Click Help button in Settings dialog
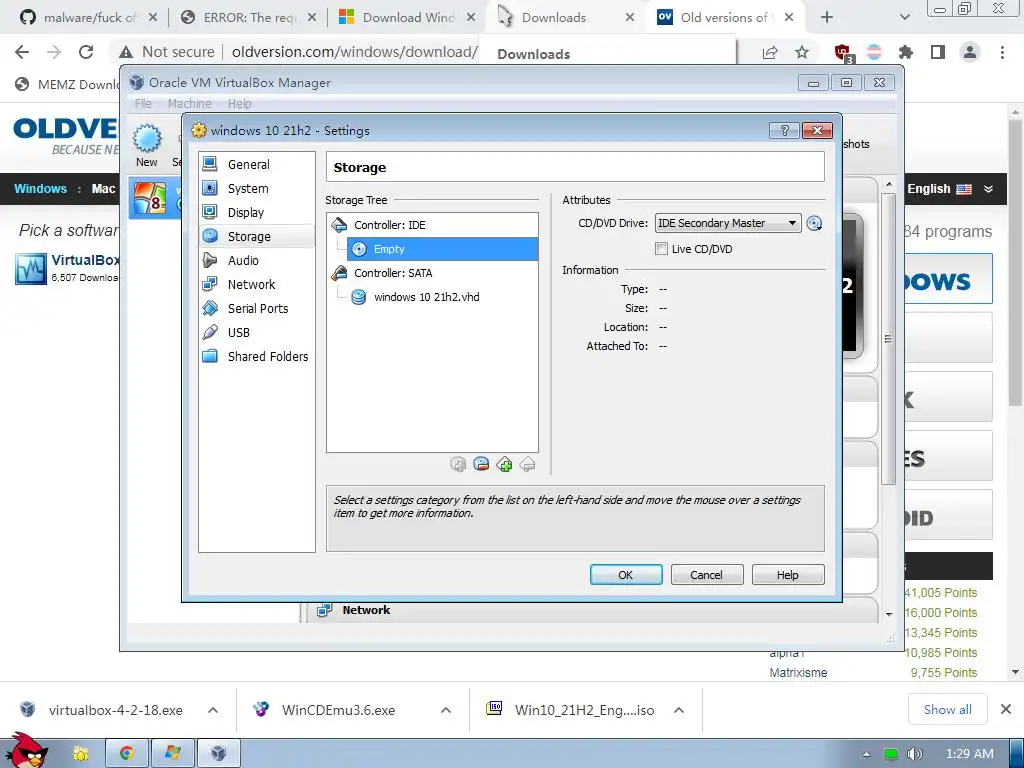Image resolution: width=1024 pixels, height=768 pixels. click(788, 575)
